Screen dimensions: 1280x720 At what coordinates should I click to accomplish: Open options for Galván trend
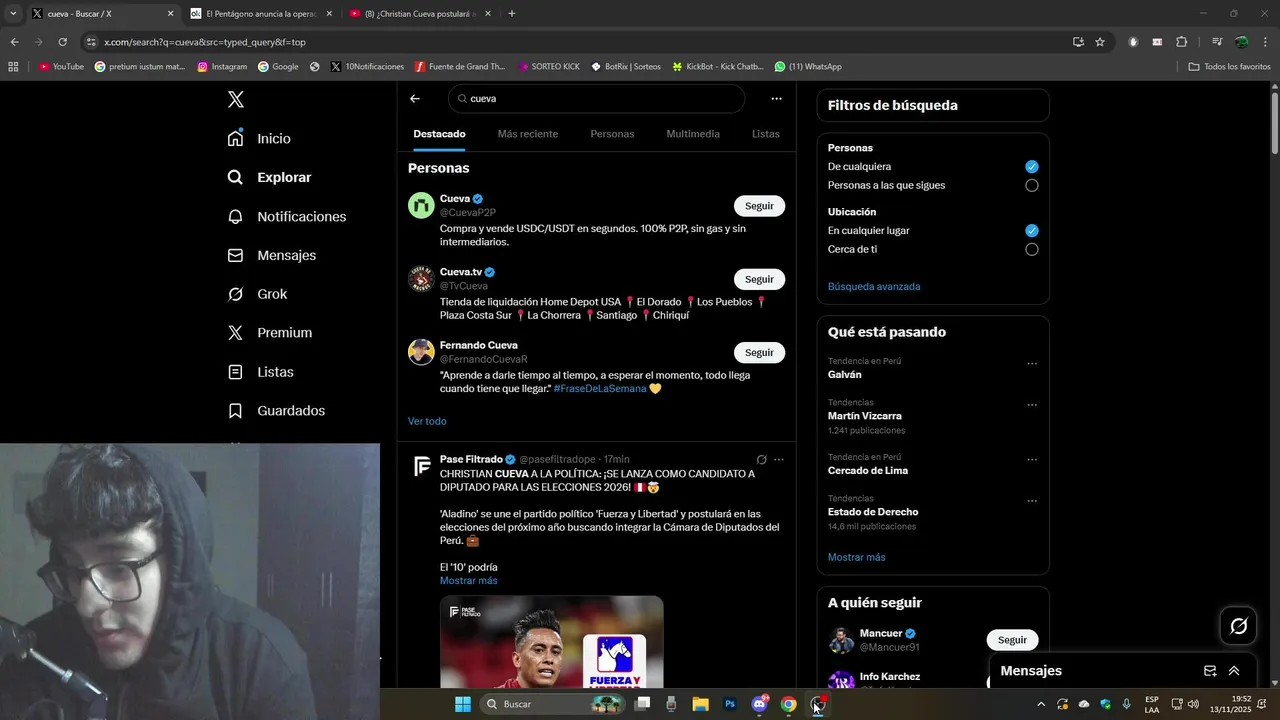click(1032, 364)
